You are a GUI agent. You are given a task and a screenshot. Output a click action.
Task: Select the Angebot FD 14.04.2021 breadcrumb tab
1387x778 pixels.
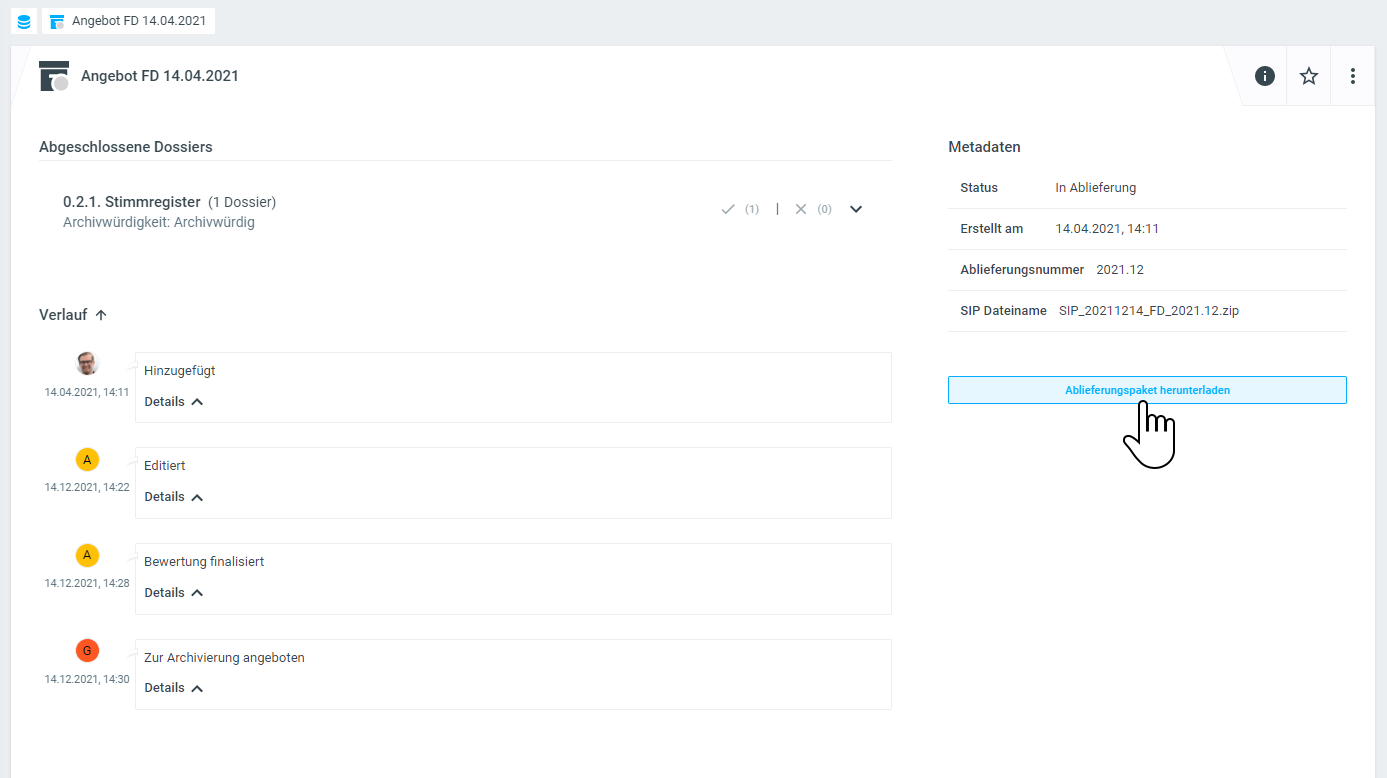click(x=130, y=21)
